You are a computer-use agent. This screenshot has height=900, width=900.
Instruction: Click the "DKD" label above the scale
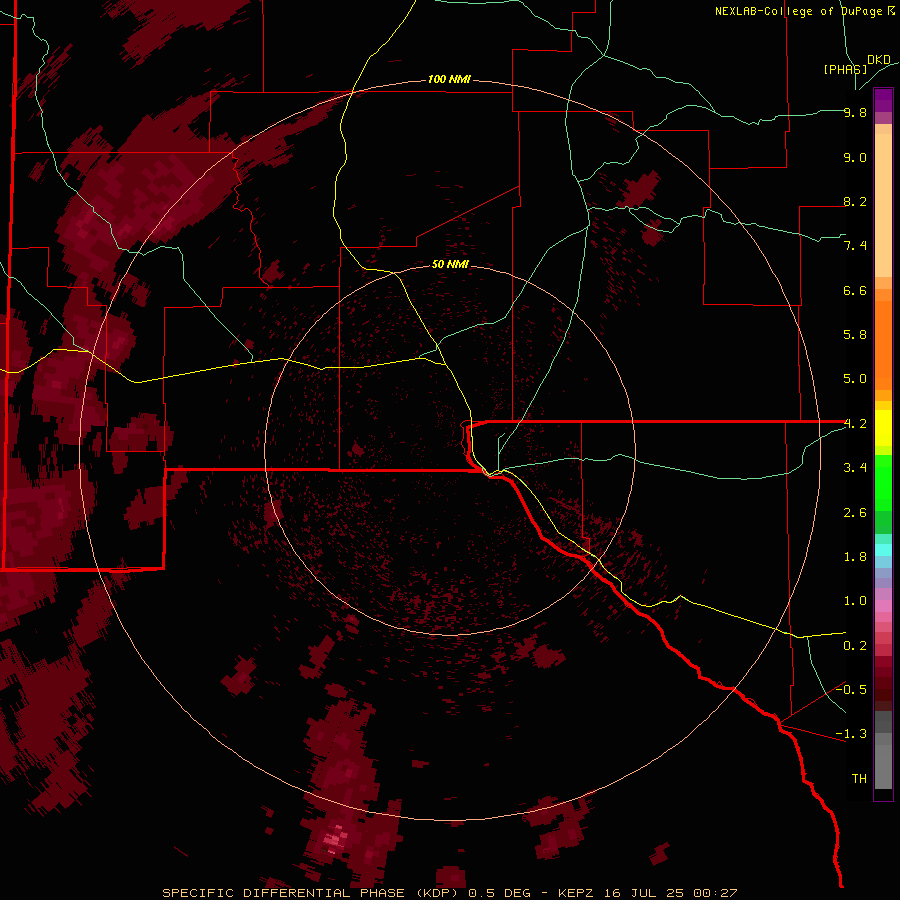point(879,60)
